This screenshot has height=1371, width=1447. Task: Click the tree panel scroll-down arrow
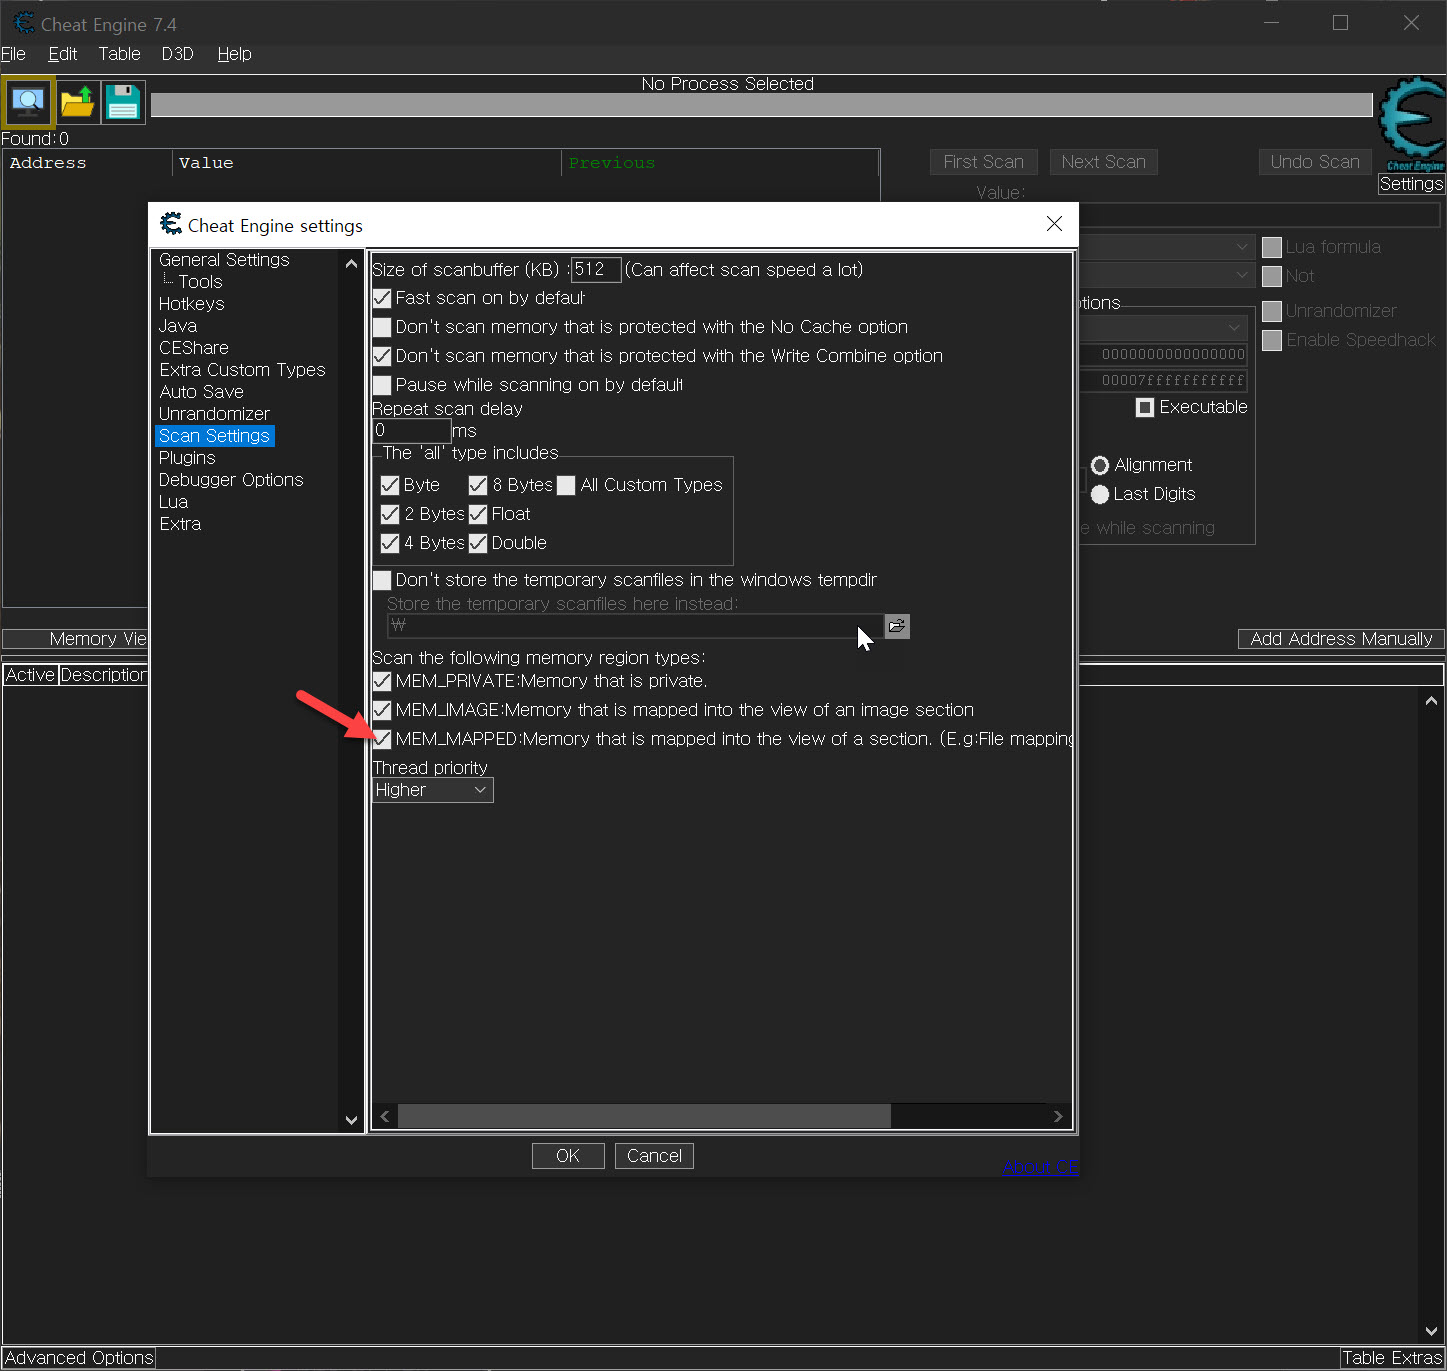pyautogui.click(x=351, y=1120)
